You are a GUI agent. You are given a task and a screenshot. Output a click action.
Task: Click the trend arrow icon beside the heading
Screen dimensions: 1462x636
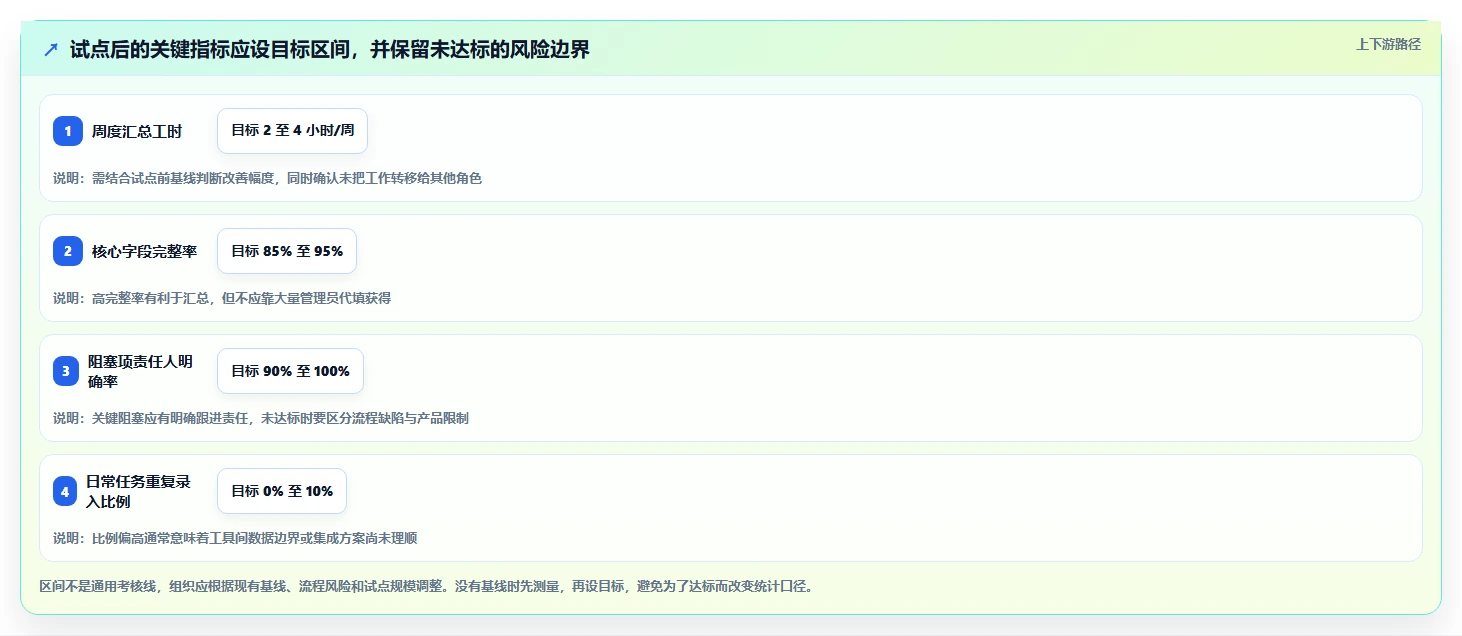click(x=51, y=50)
